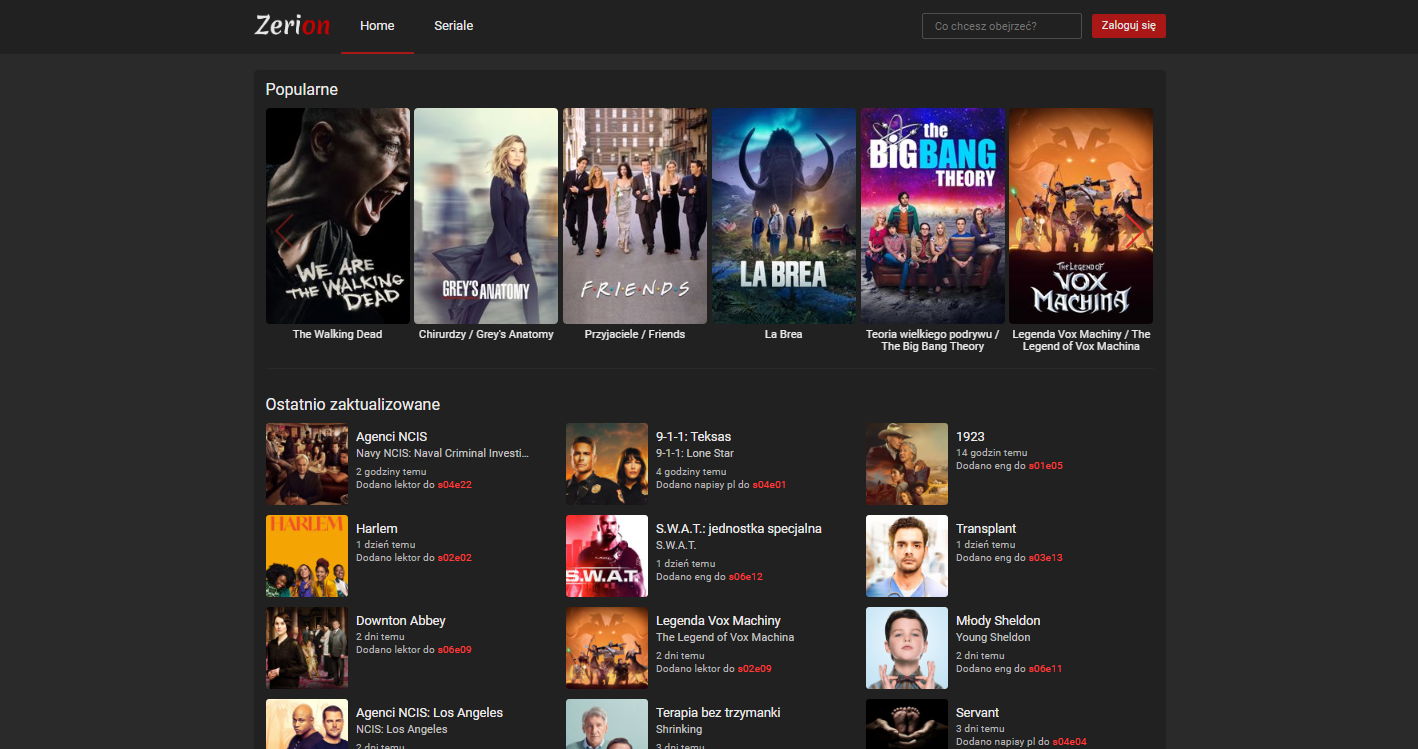
Task: Click the '9-1-1: Teksas' title
Action: tap(693, 437)
